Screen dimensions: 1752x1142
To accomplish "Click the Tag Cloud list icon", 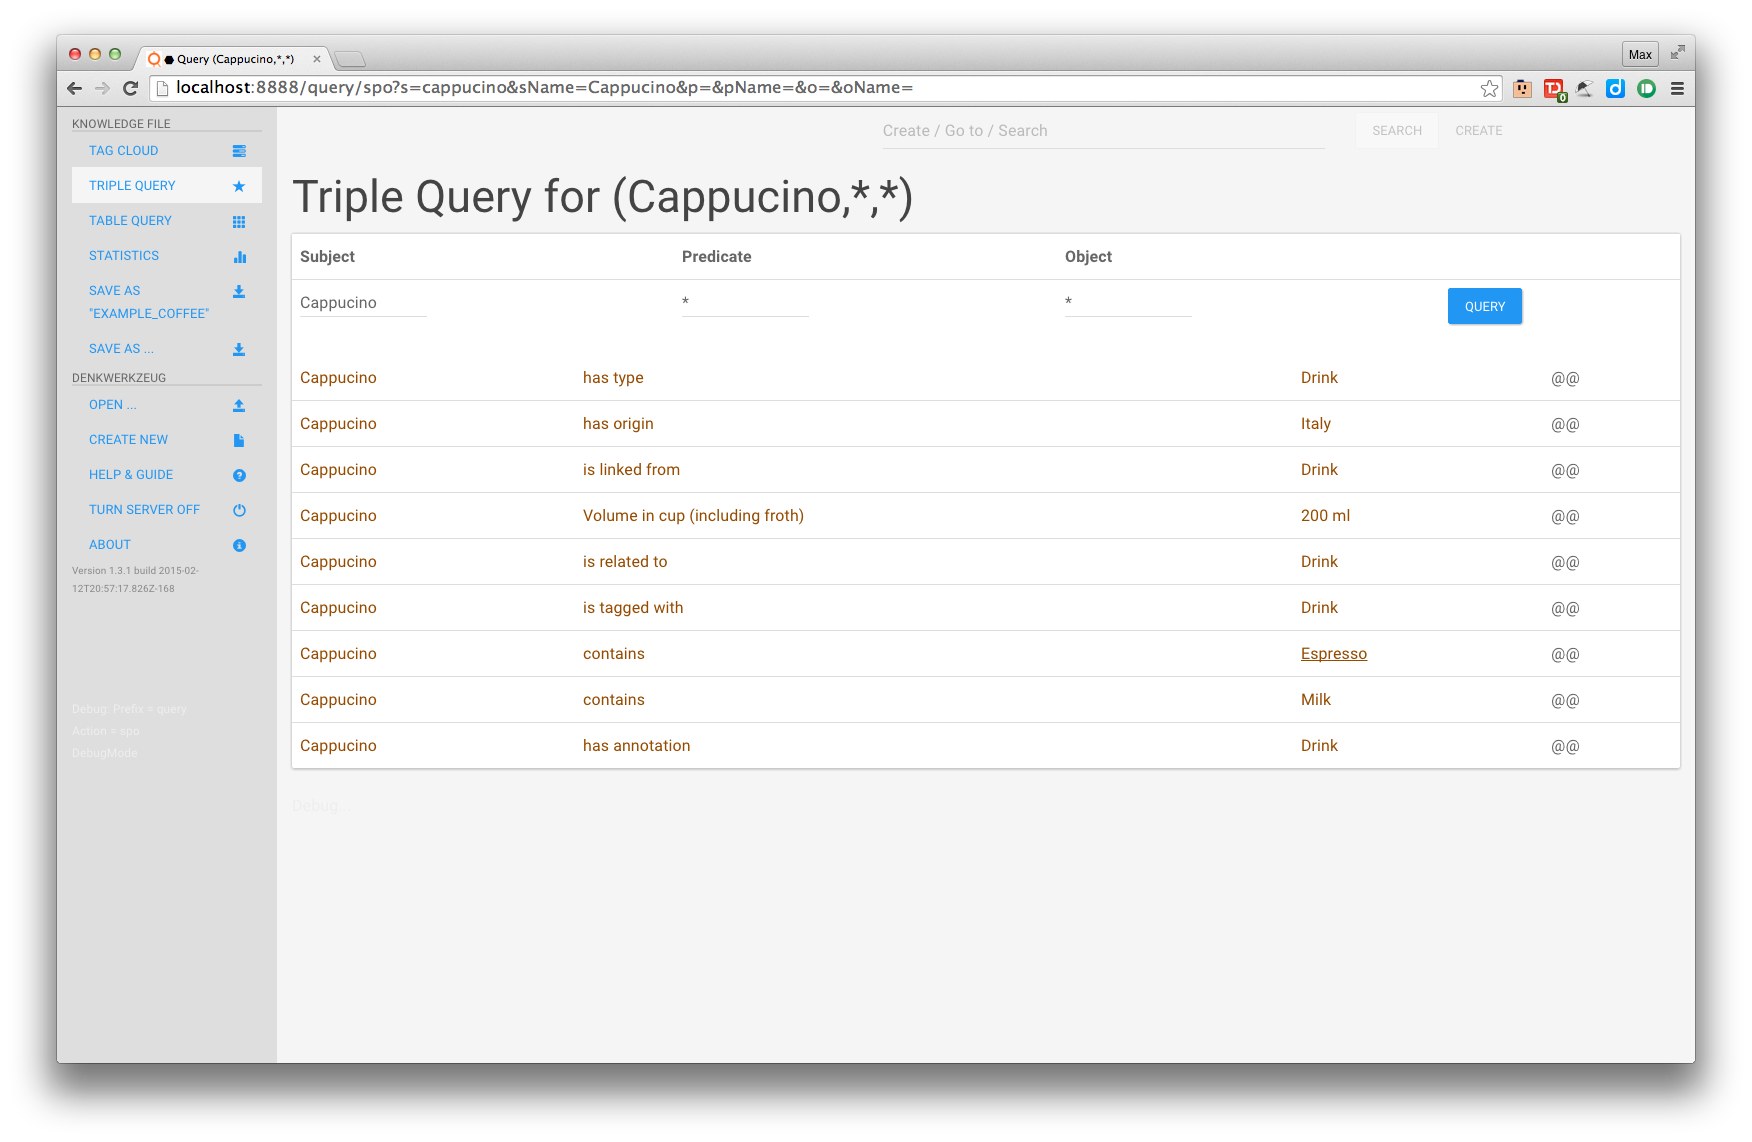I will 239,151.
